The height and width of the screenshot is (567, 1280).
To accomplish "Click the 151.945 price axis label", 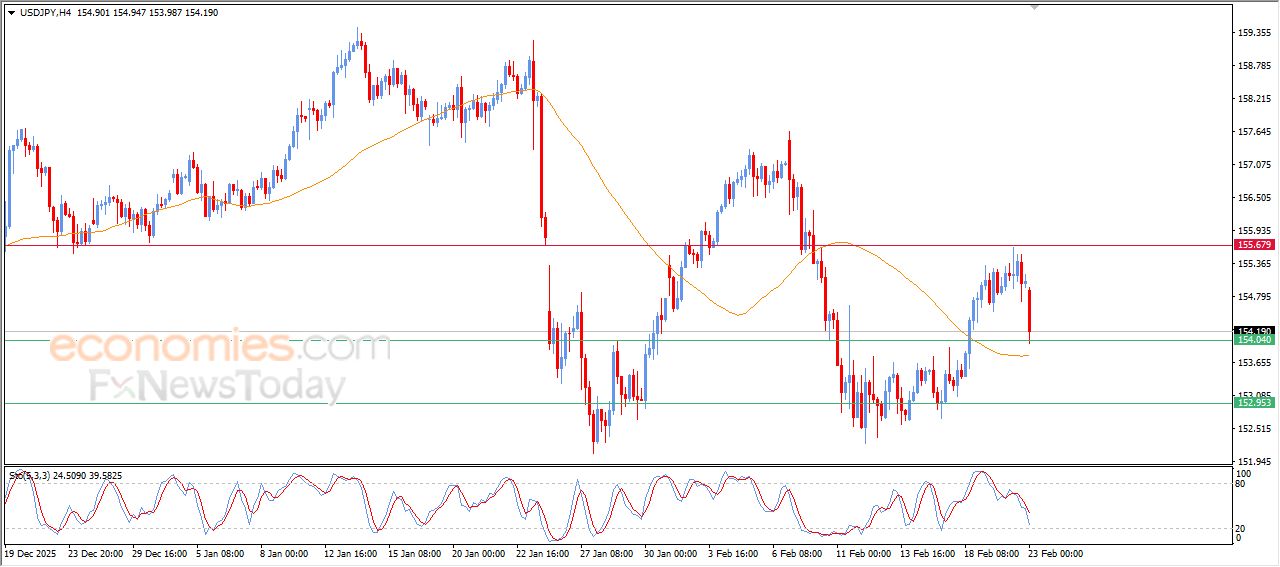I will 1253,461.
